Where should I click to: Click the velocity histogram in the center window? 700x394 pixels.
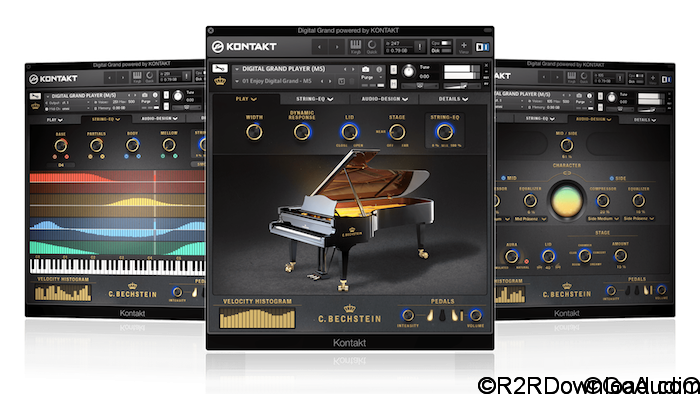pyautogui.click(x=257, y=319)
